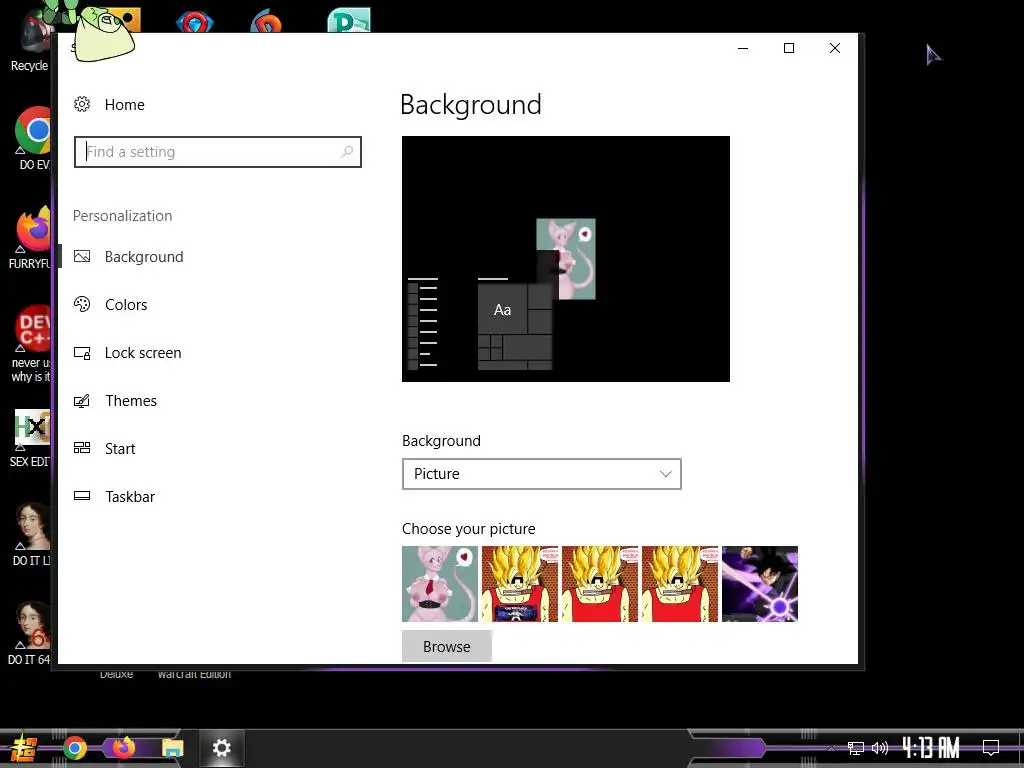
Task: Maximize the Settings window
Action: pyautogui.click(x=789, y=48)
